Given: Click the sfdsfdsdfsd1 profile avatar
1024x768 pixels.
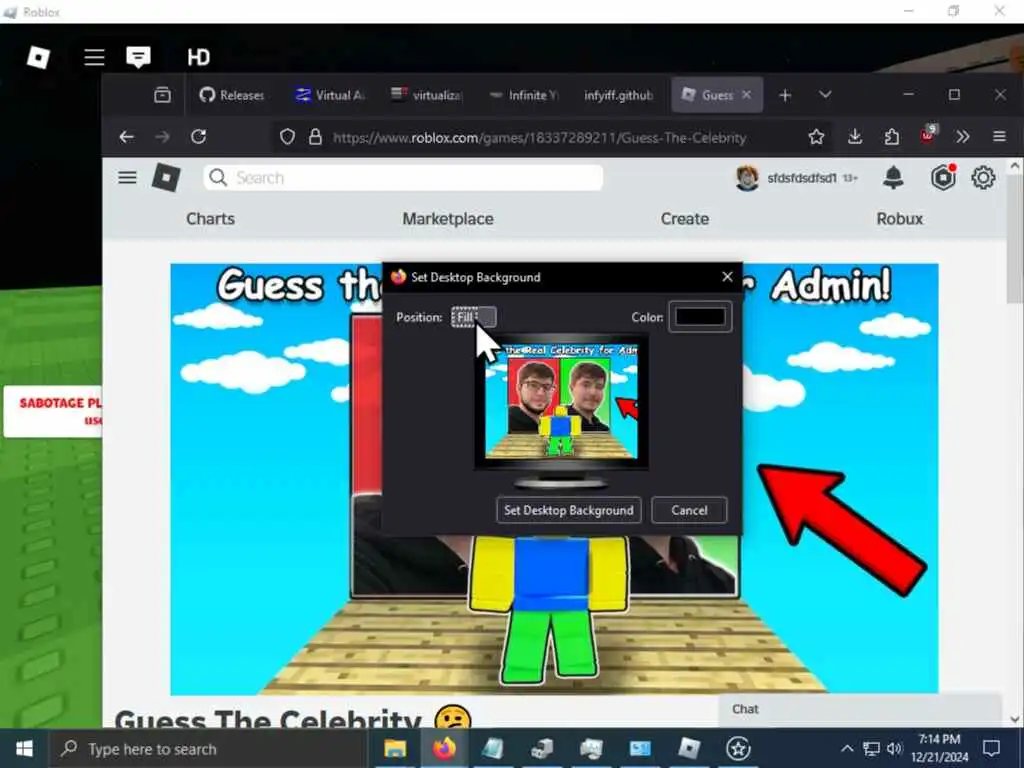Looking at the screenshot, I should (747, 178).
